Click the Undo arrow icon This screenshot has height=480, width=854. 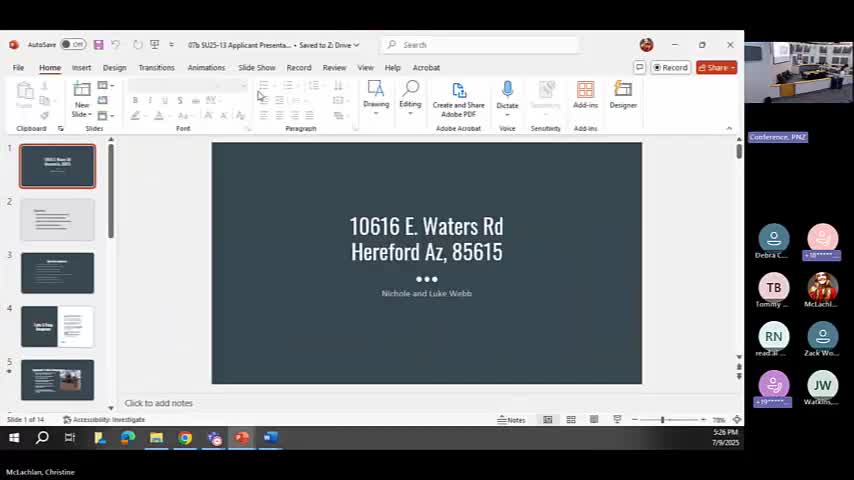(115, 45)
